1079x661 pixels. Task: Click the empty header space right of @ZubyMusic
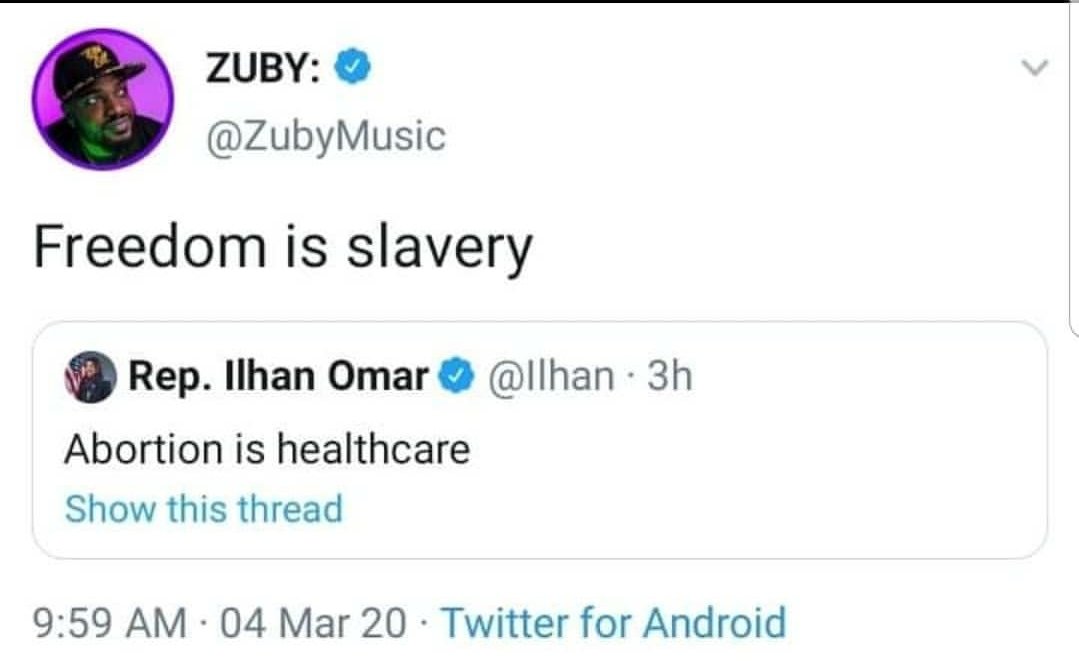723,136
